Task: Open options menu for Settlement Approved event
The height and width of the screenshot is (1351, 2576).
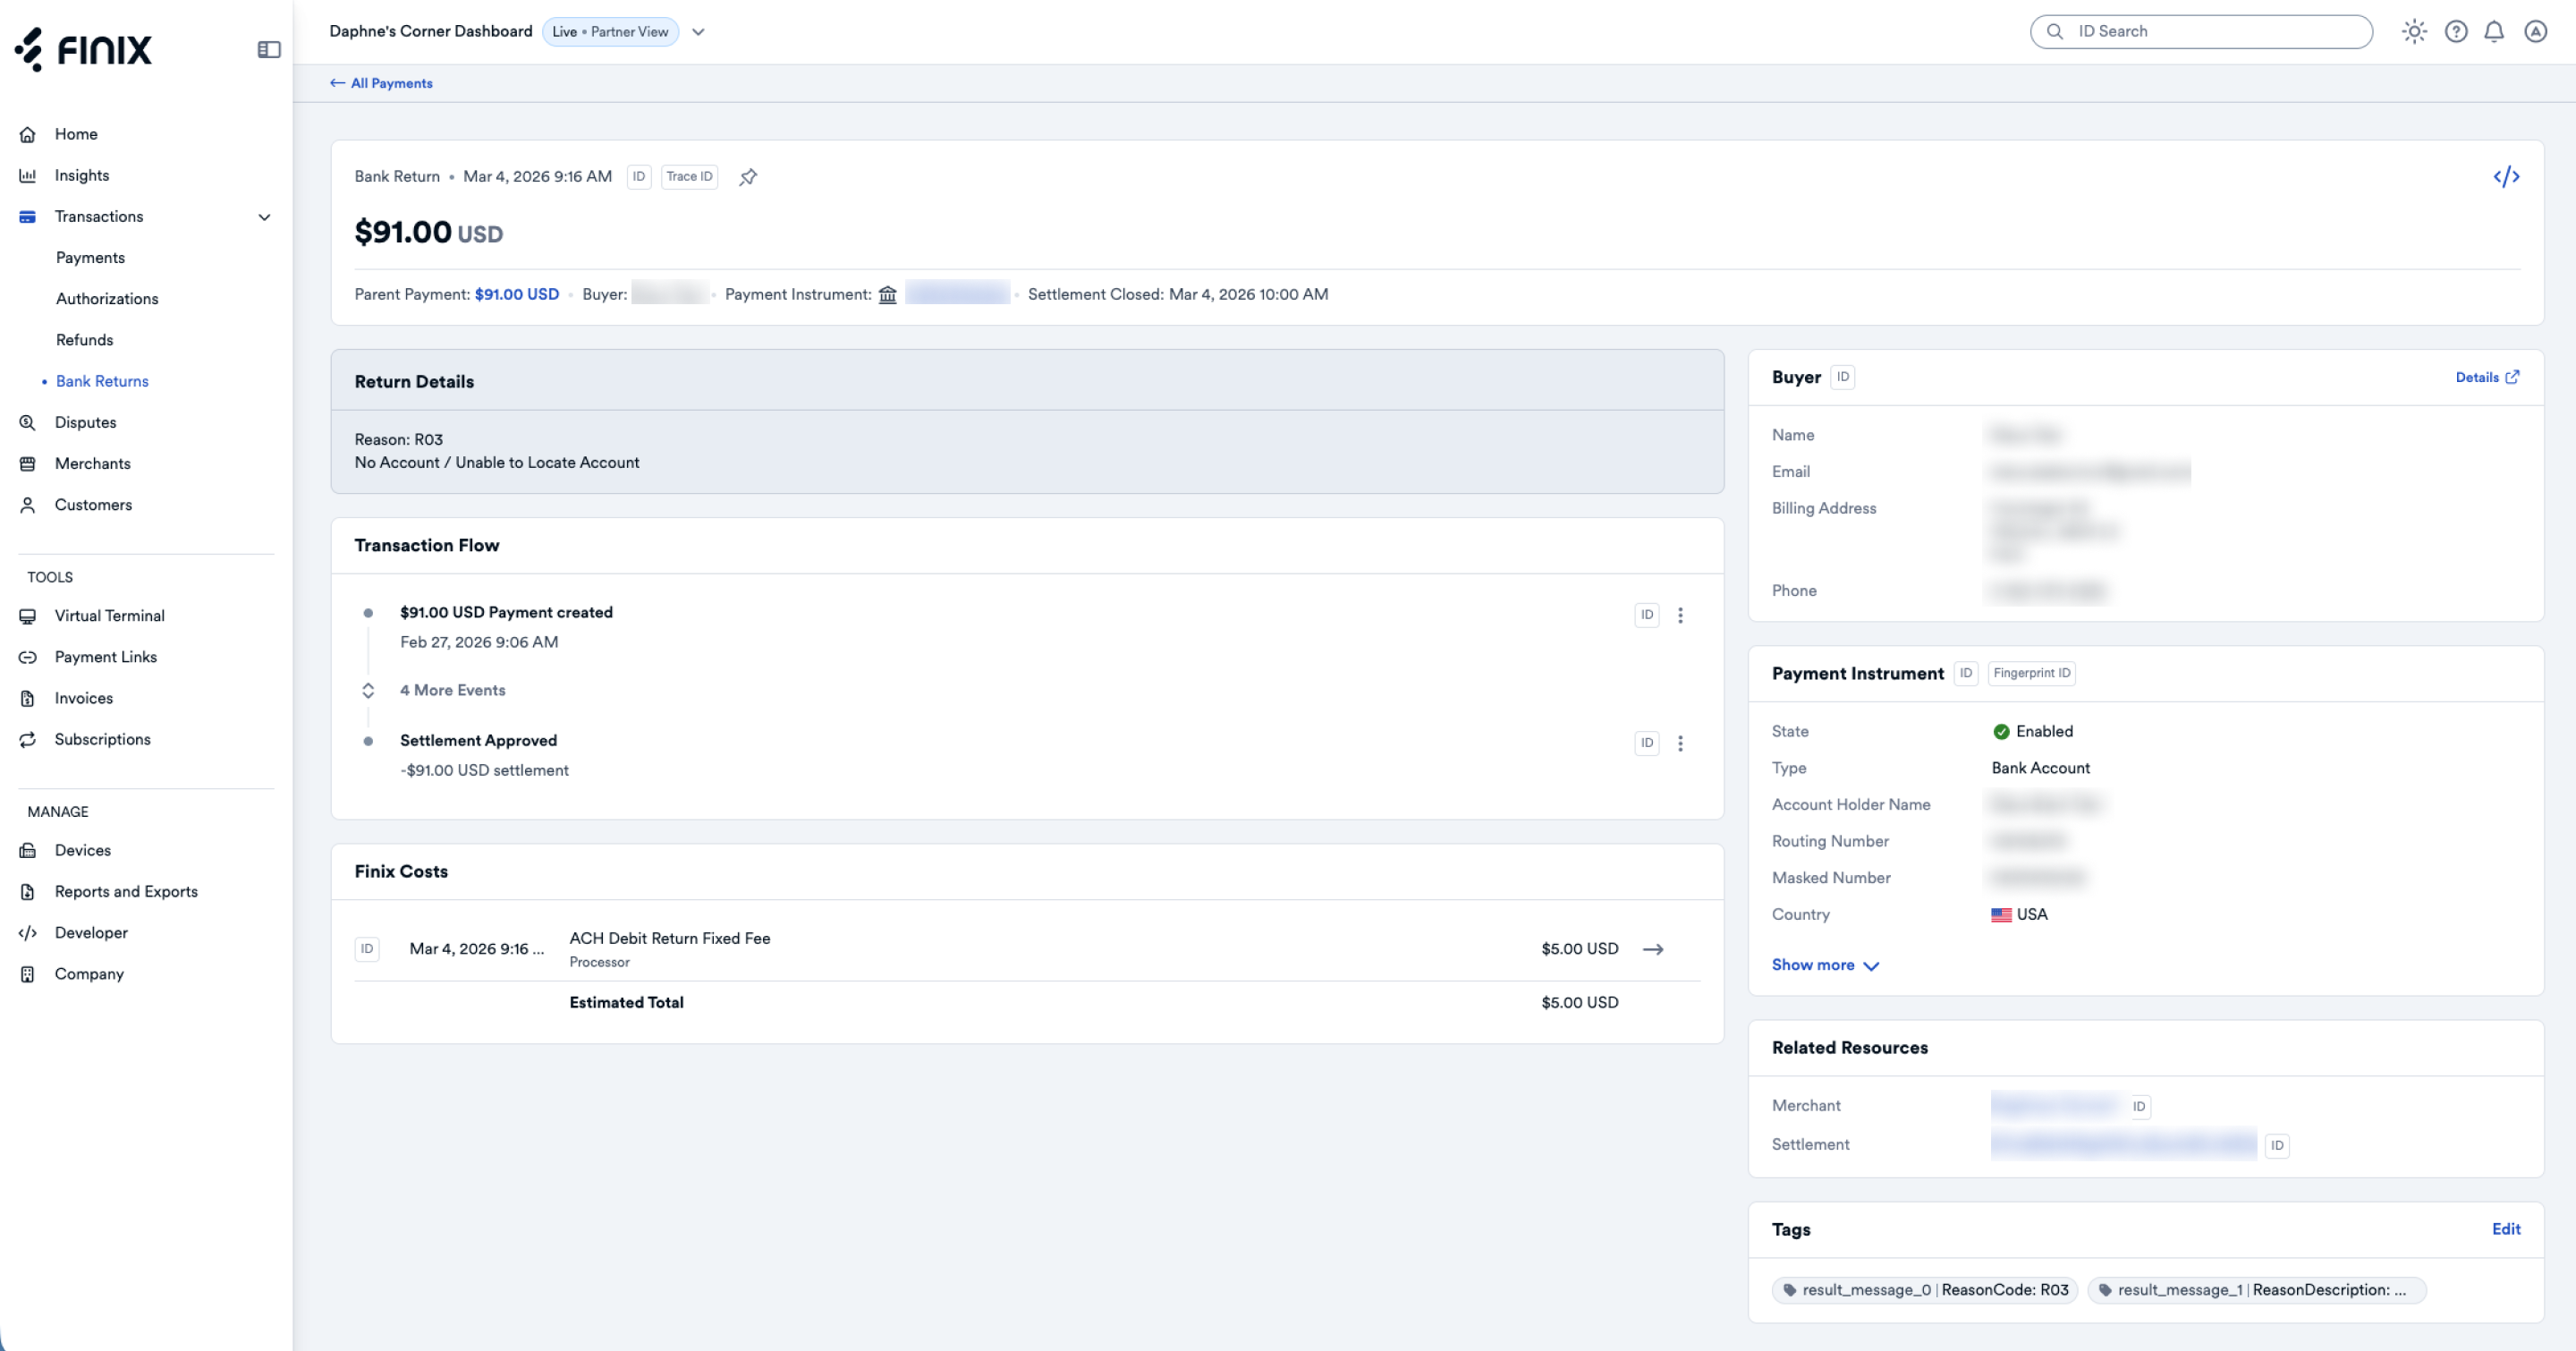Action: pos(1680,743)
